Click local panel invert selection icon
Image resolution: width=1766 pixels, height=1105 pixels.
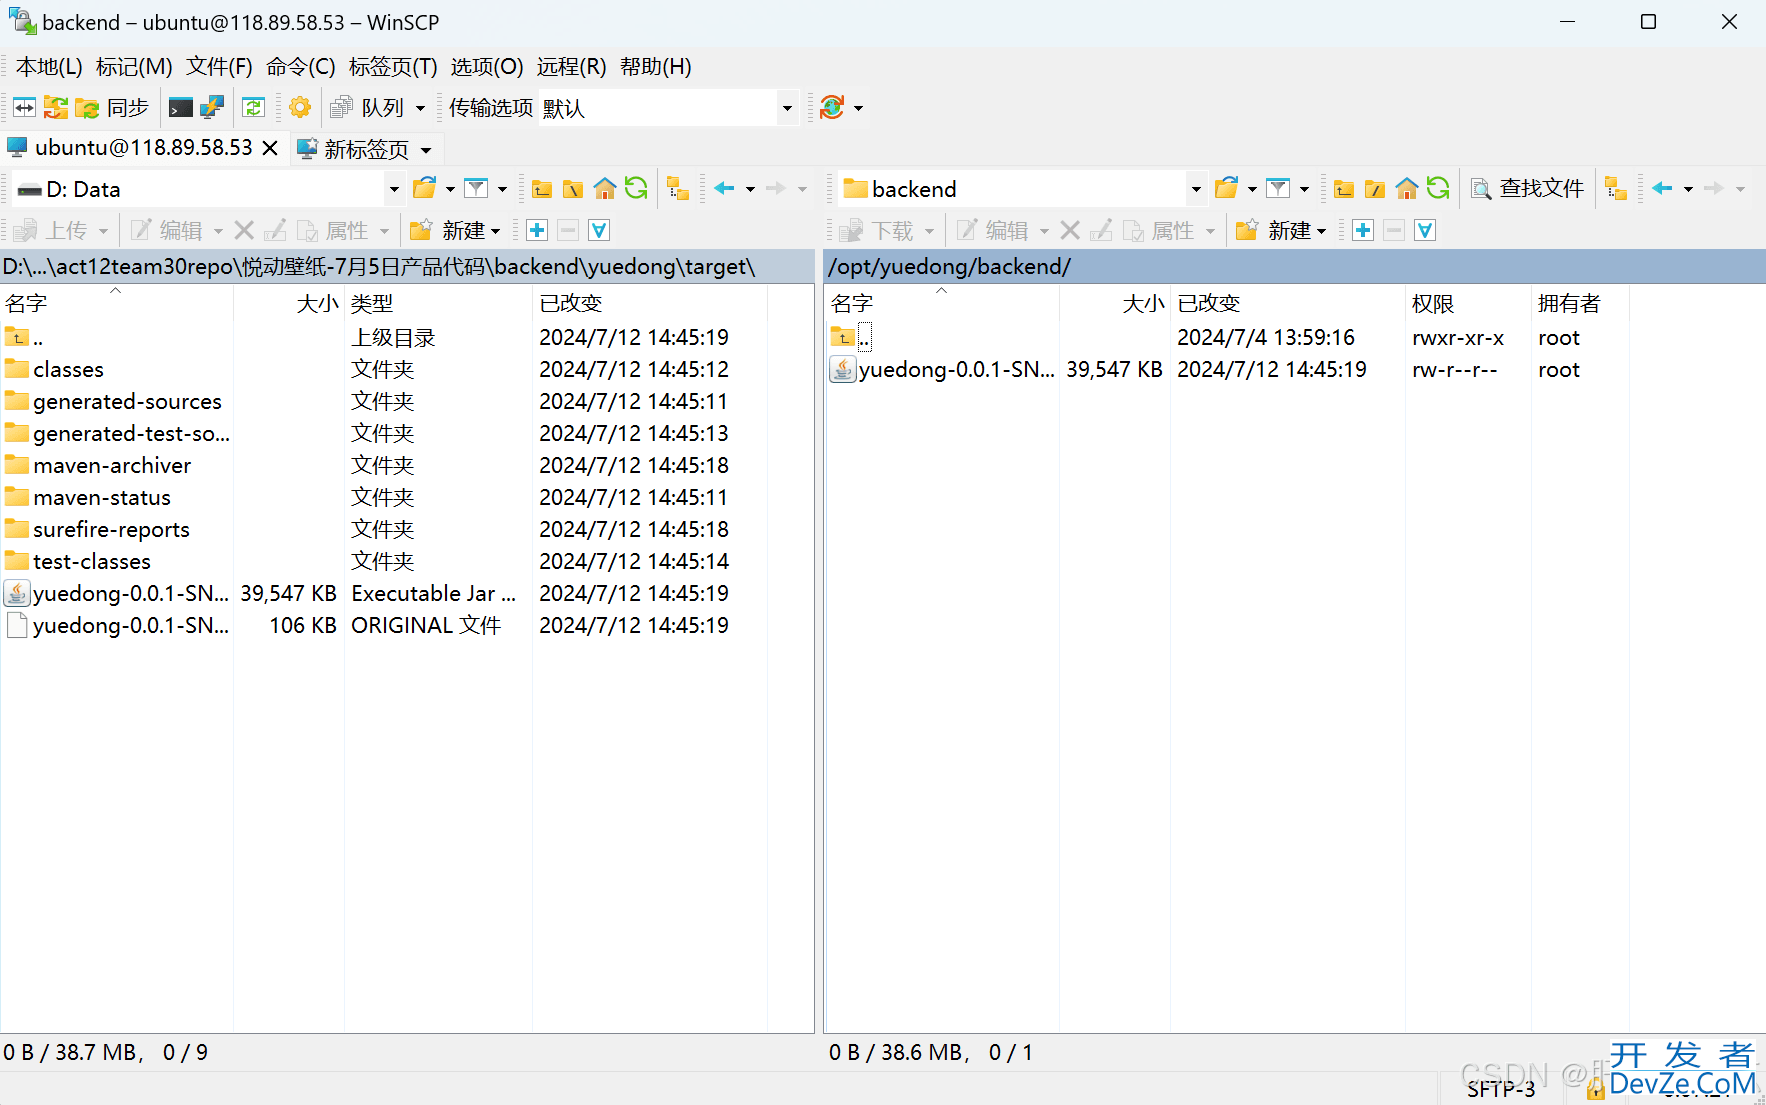(599, 230)
